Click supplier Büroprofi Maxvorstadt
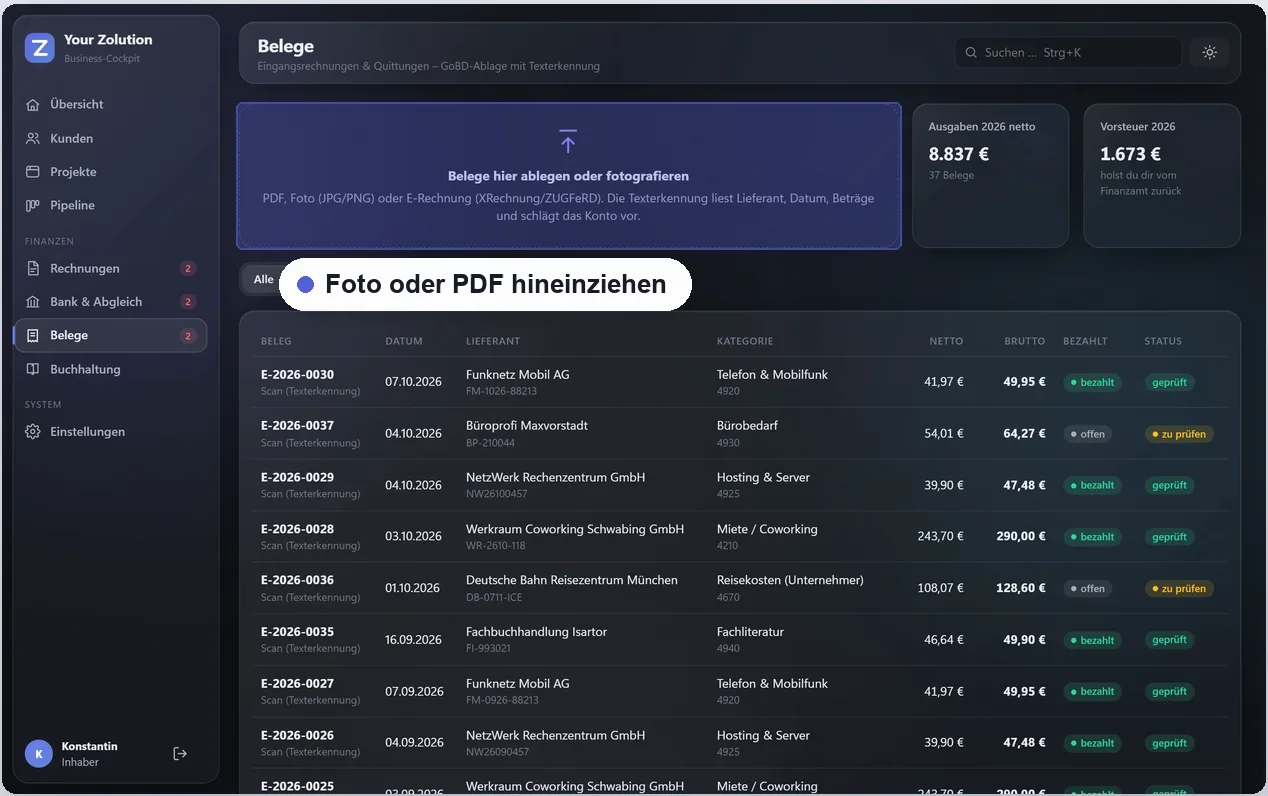 pyautogui.click(x=526, y=426)
